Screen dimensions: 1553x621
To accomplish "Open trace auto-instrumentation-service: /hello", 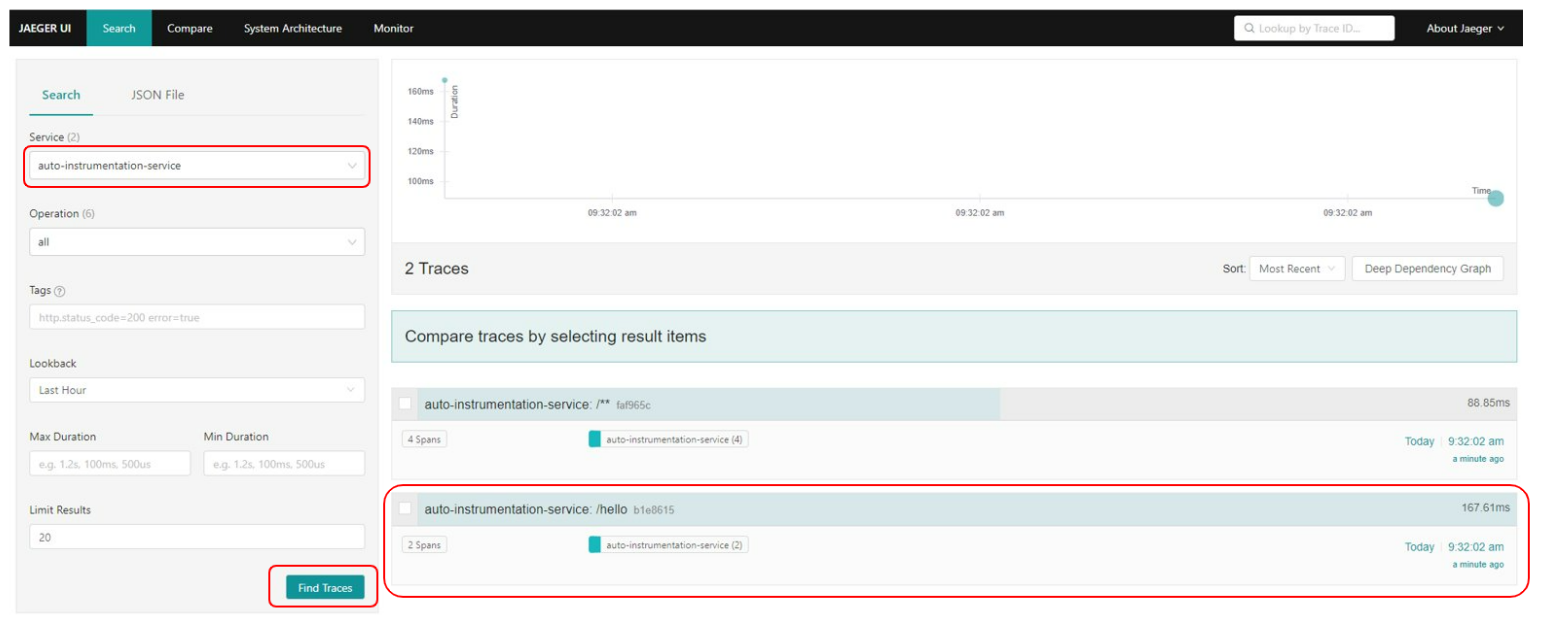I will [x=526, y=509].
